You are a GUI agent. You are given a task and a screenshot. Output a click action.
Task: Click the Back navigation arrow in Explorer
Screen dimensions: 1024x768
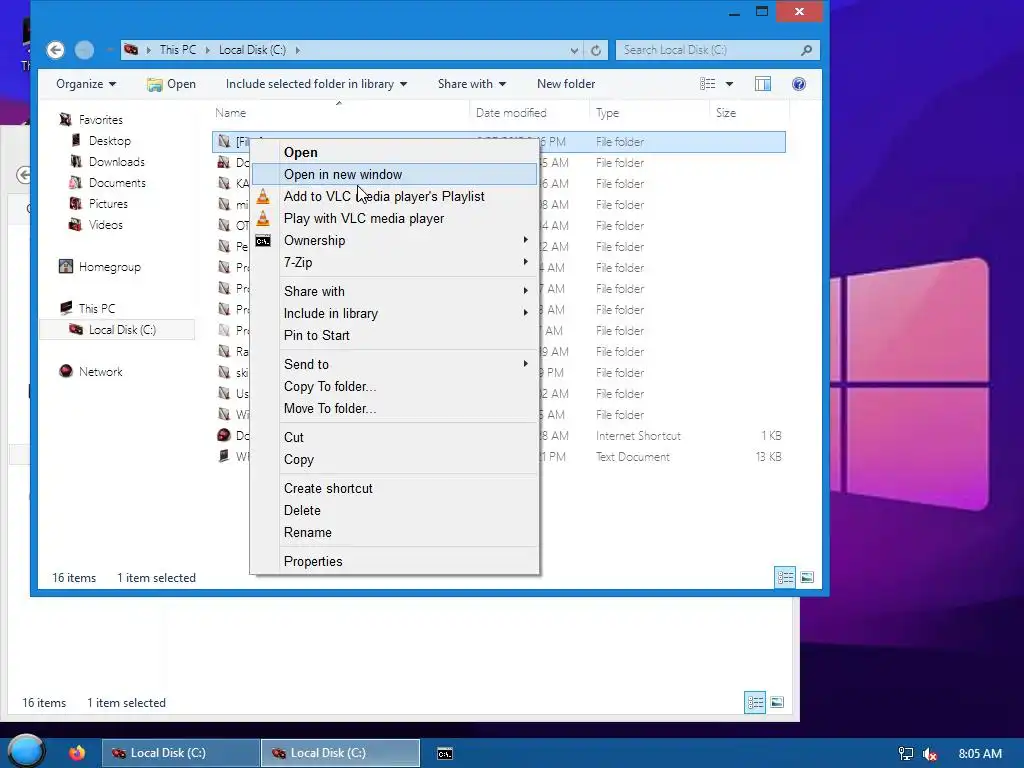[56, 50]
